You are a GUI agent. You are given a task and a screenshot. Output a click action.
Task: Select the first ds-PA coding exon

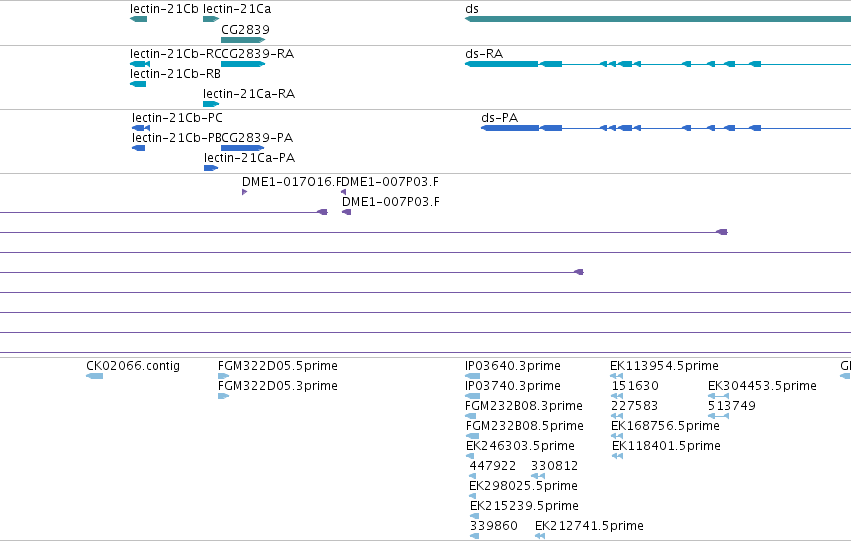pyautogui.click(x=510, y=128)
